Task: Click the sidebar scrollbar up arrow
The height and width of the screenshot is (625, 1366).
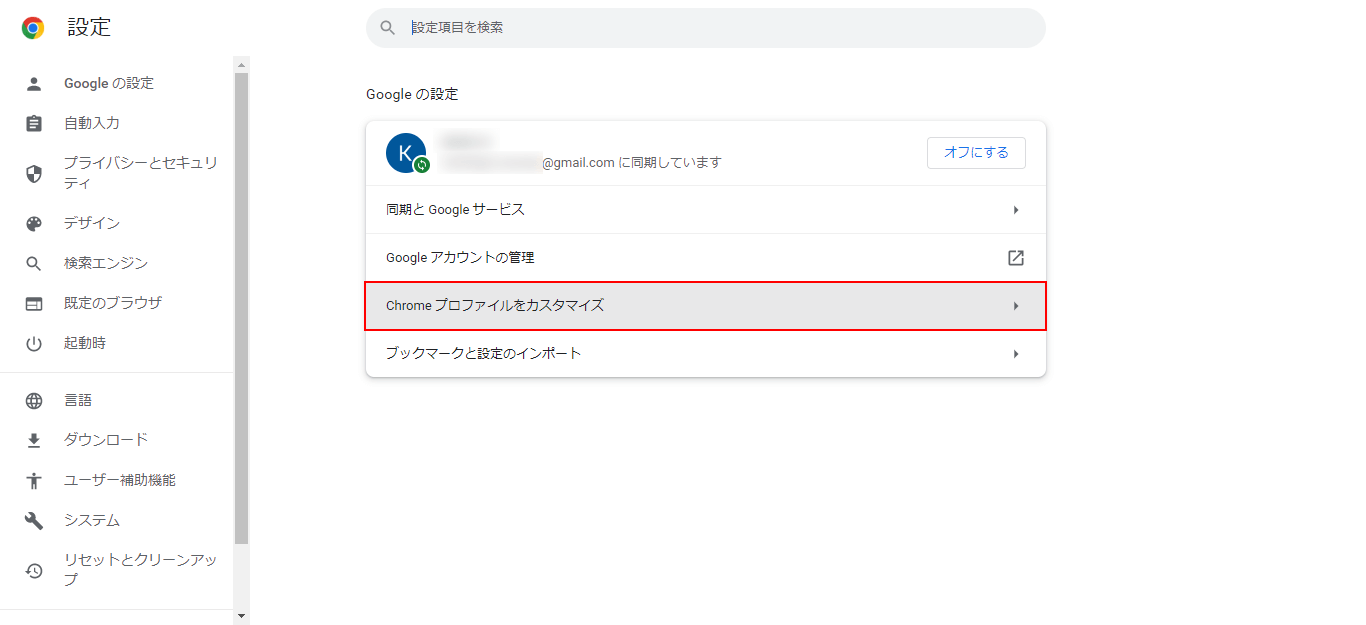Action: 241,64
